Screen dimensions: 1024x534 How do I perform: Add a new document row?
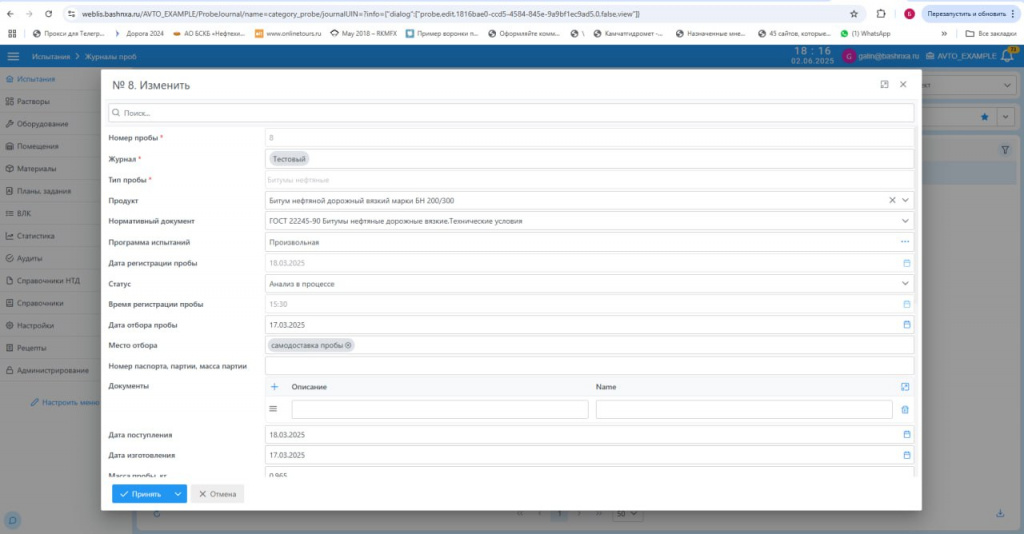tap(274, 386)
